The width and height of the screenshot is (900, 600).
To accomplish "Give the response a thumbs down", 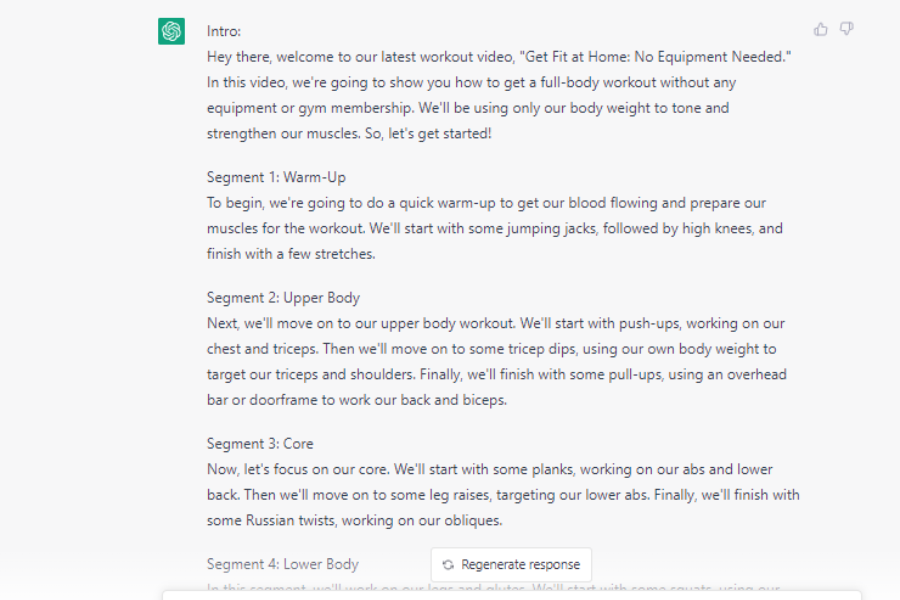I will pyautogui.click(x=847, y=29).
